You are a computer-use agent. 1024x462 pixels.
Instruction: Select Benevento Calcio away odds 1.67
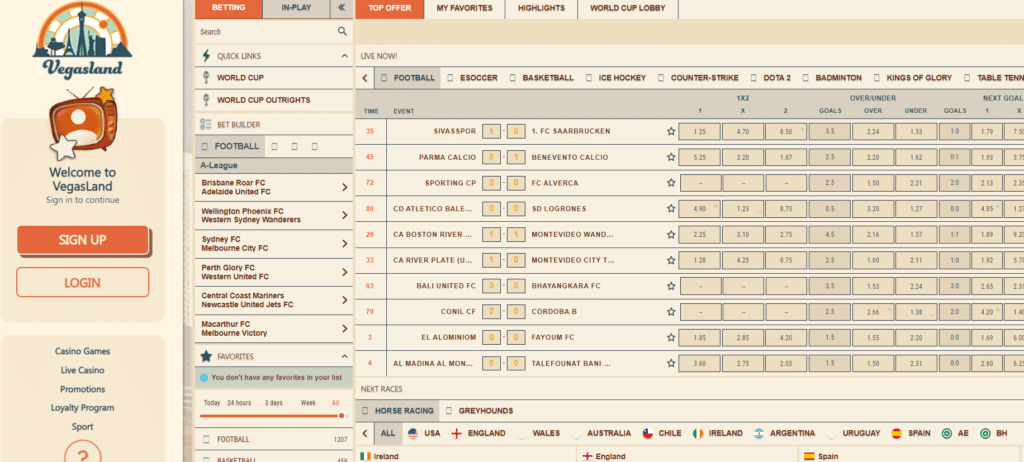coord(786,157)
